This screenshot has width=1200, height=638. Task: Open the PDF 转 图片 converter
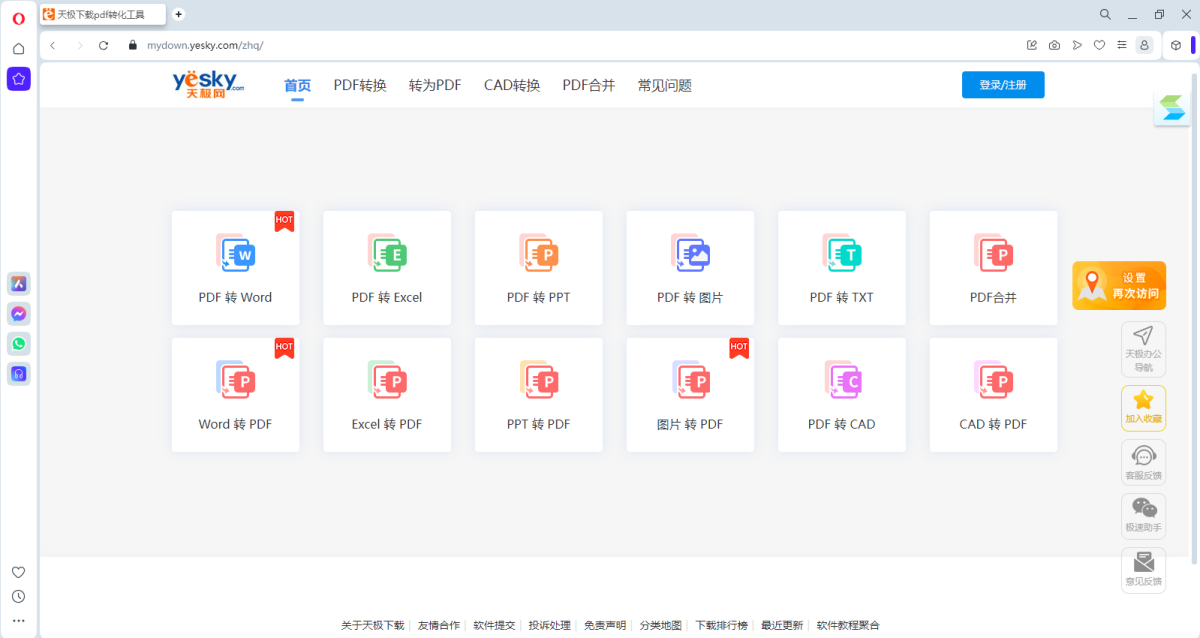690,267
